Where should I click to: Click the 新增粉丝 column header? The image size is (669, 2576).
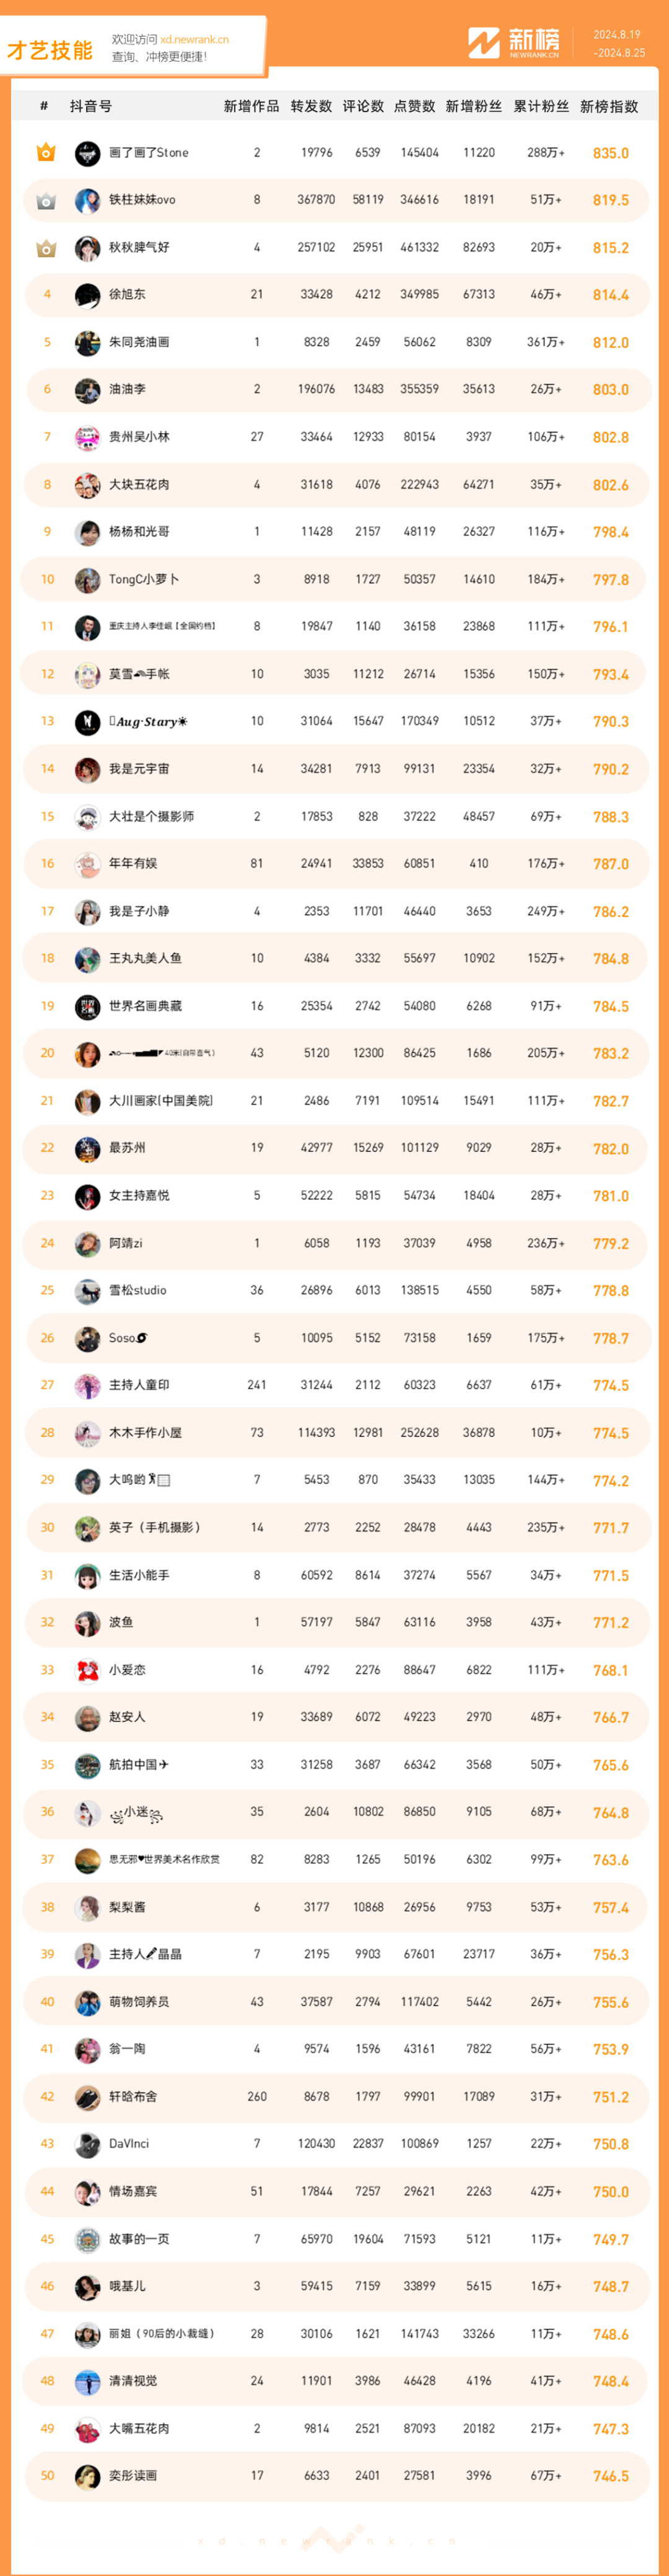tap(474, 106)
